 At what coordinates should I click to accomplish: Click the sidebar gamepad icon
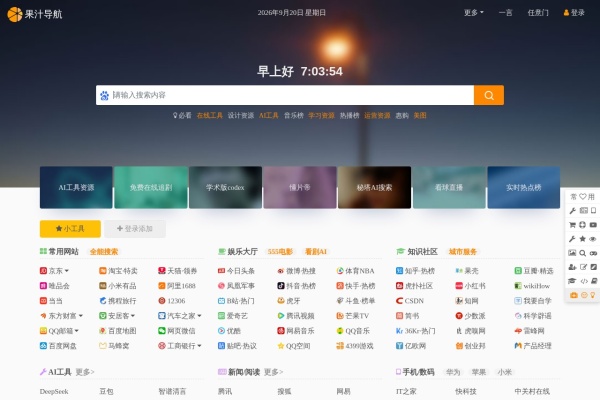tap(593, 253)
